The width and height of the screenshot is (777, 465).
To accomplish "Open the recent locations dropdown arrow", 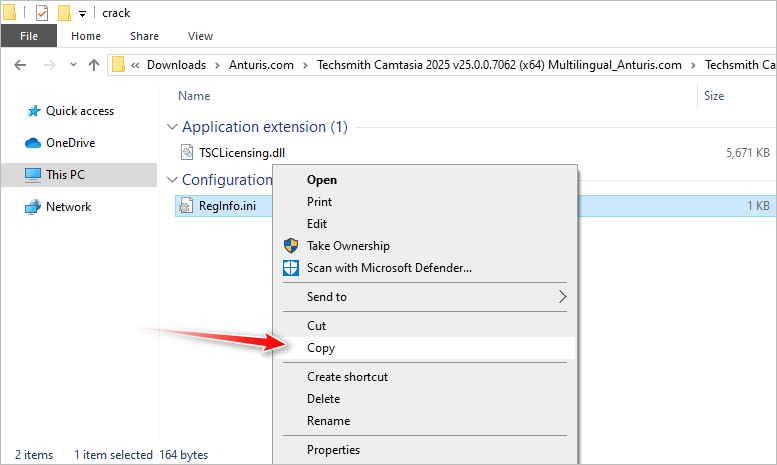I will (x=72, y=65).
